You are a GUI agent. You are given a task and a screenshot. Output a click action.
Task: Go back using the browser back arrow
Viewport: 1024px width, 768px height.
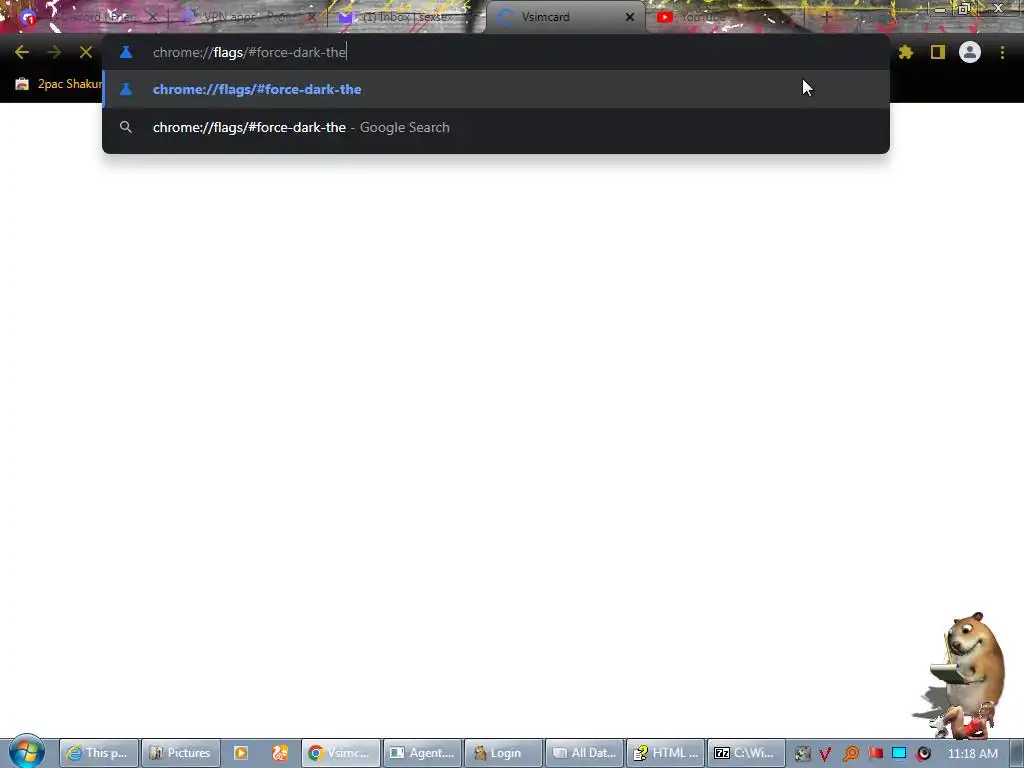coord(22,52)
